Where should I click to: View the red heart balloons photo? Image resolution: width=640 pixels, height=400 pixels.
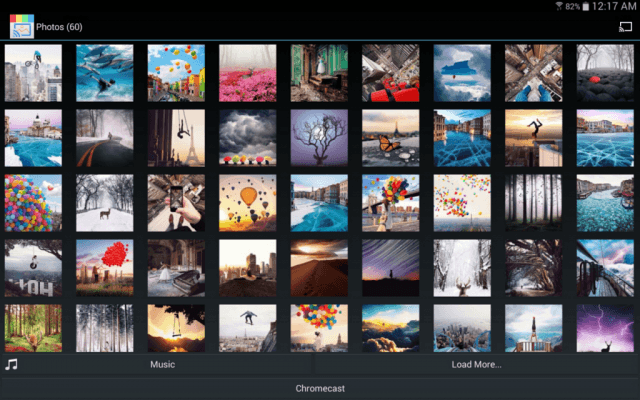(104, 268)
